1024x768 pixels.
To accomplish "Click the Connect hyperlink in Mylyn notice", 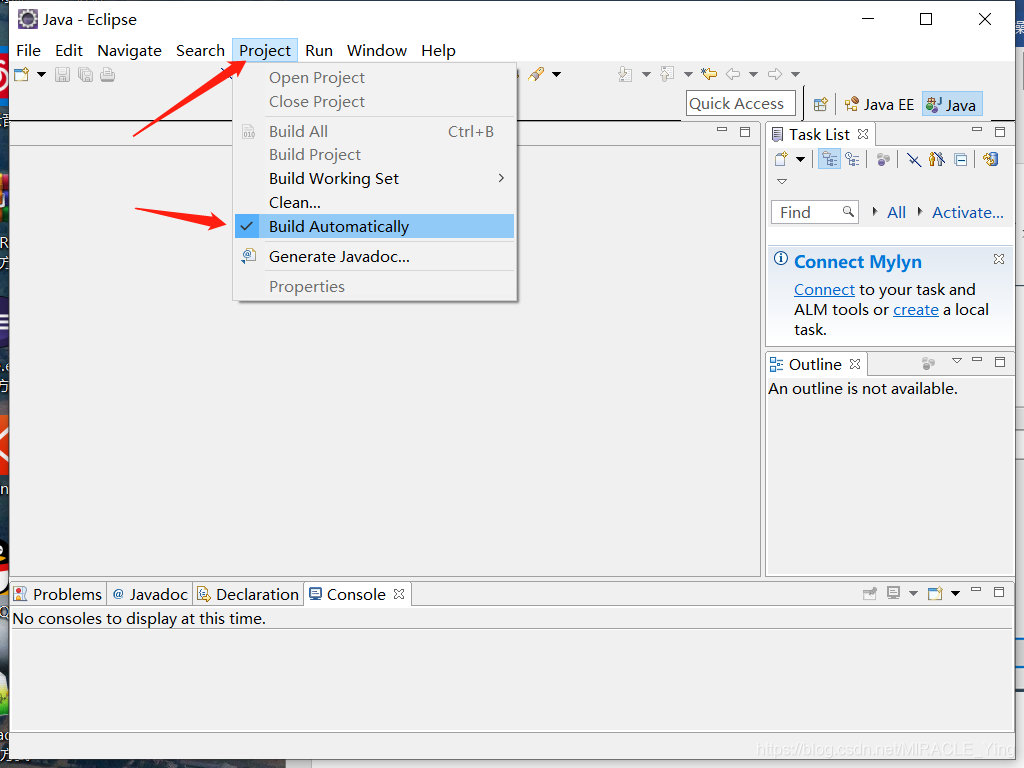I will pyautogui.click(x=824, y=289).
